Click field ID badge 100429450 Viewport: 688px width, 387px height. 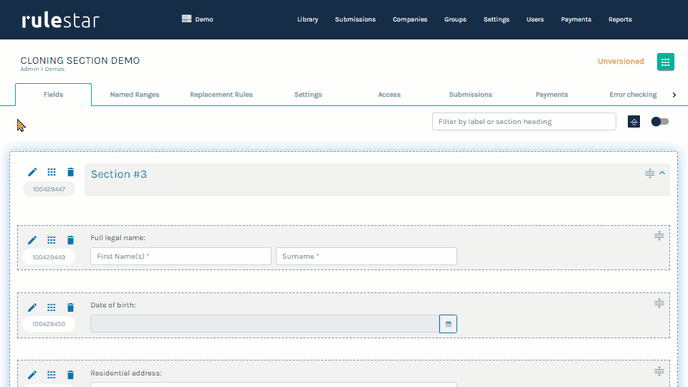click(49, 324)
